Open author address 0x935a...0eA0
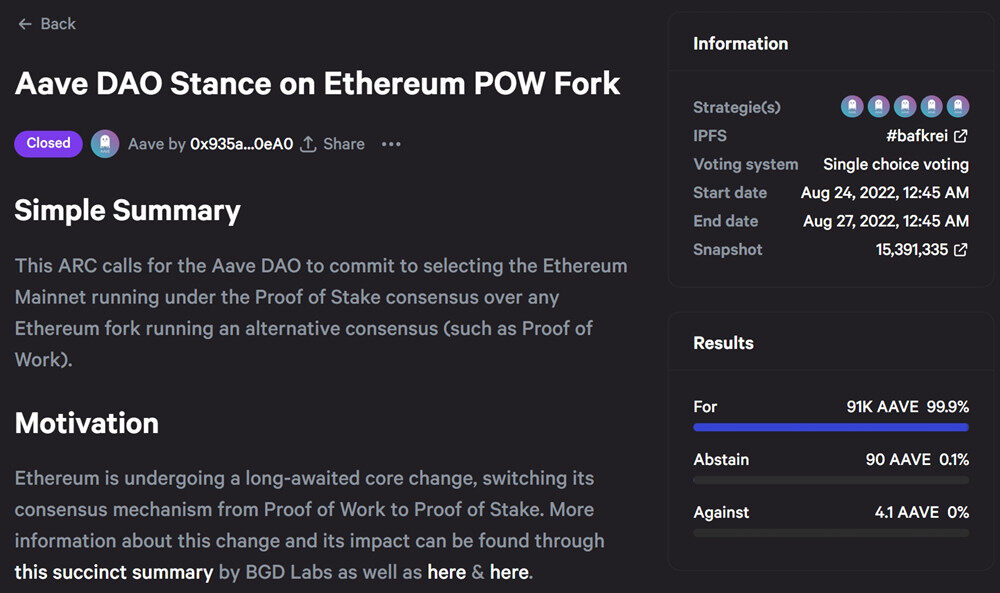This screenshot has height=593, width=1000. [x=241, y=144]
